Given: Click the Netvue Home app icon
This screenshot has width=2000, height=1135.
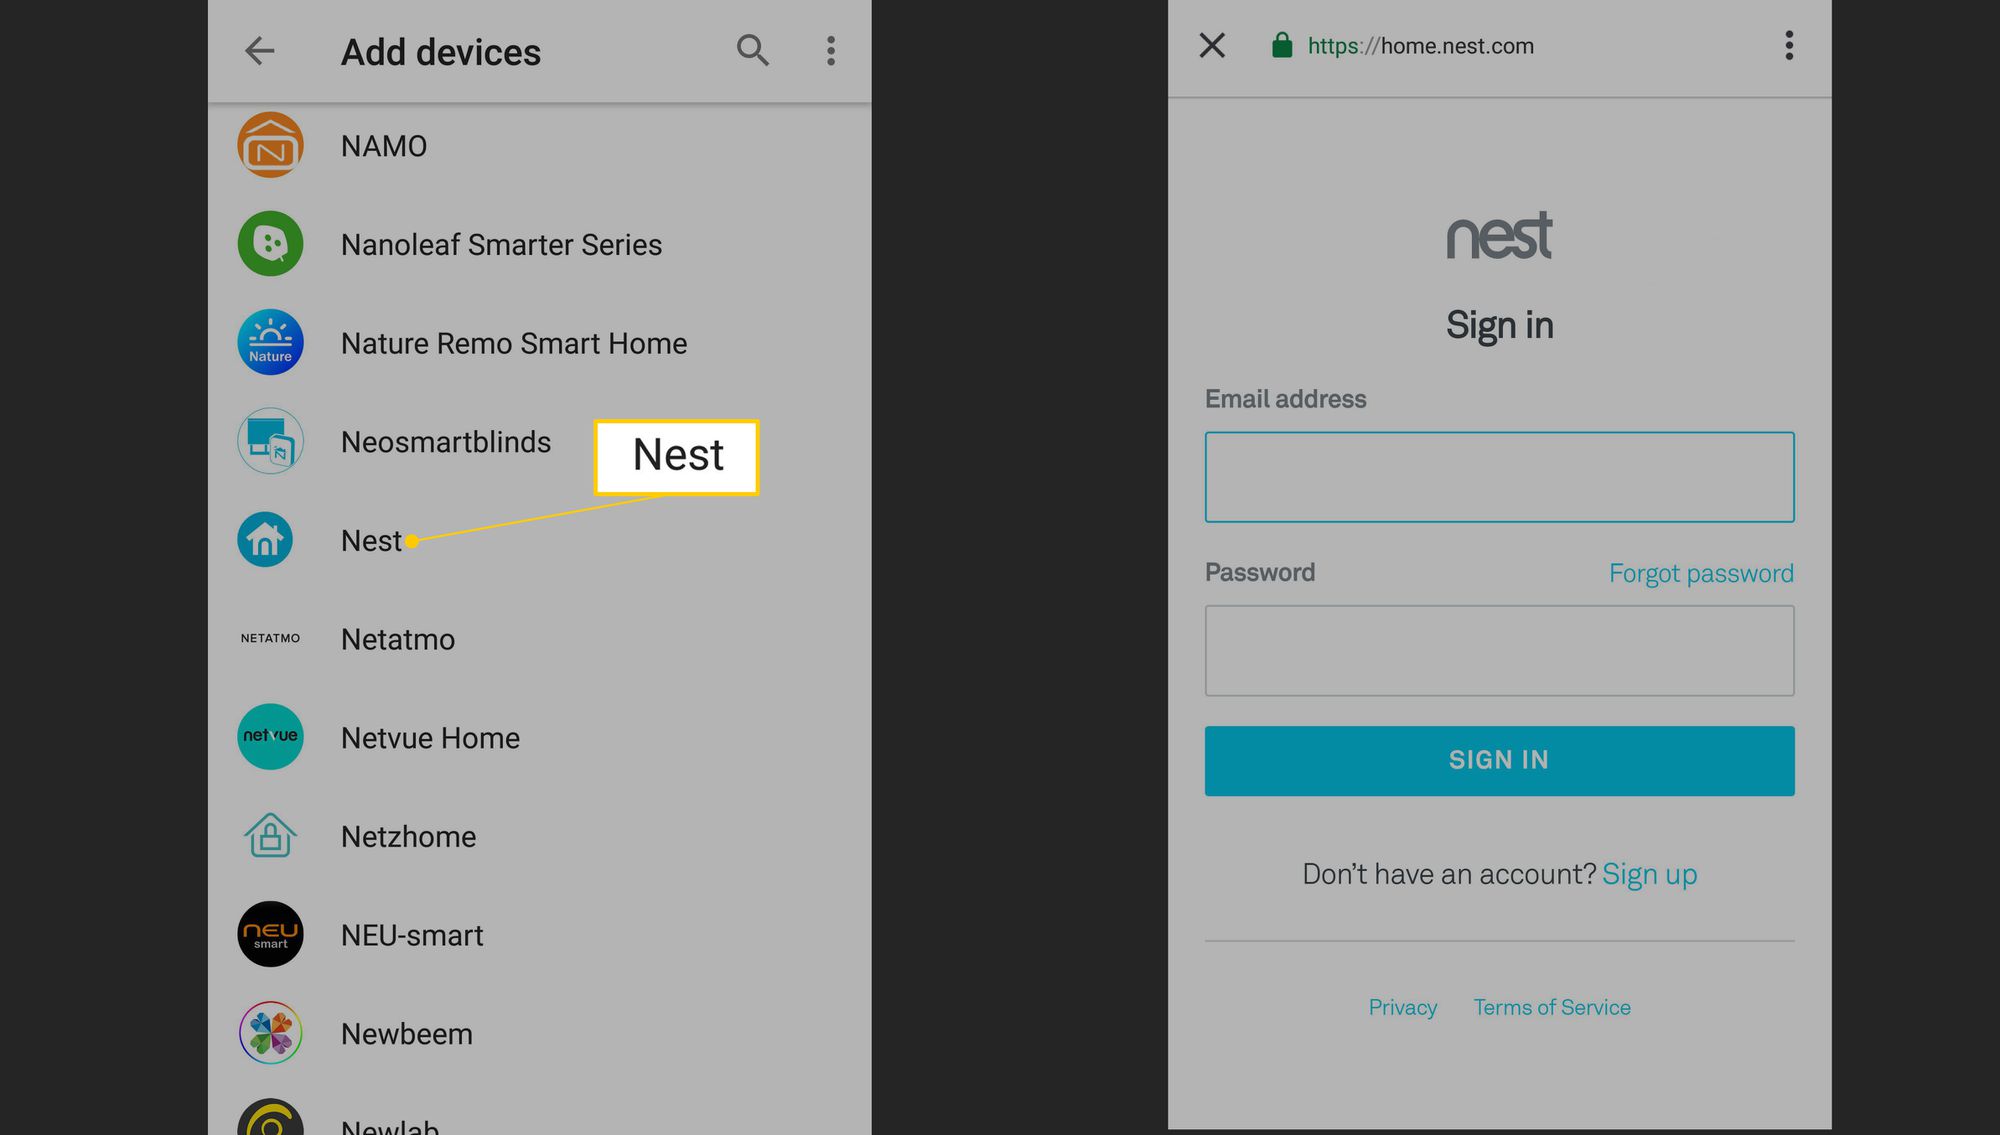Looking at the screenshot, I should point(271,737).
